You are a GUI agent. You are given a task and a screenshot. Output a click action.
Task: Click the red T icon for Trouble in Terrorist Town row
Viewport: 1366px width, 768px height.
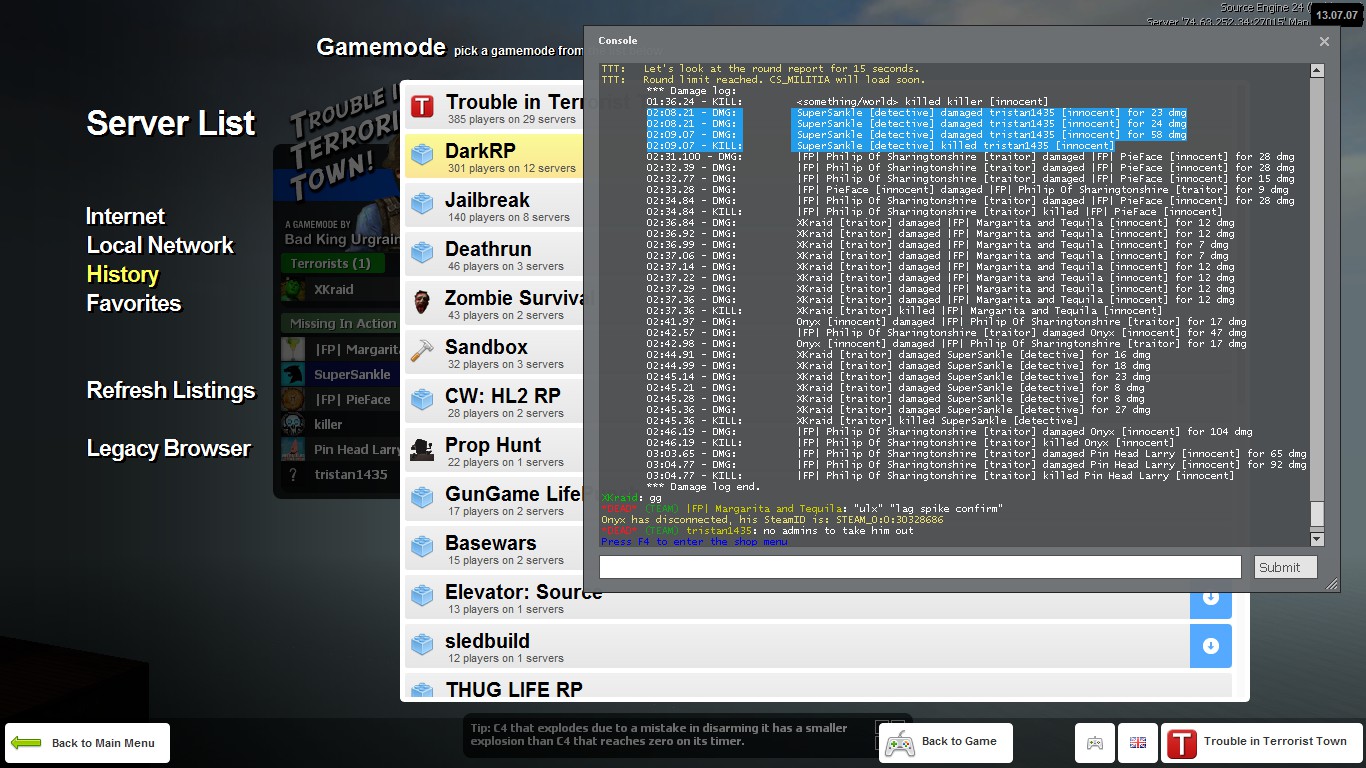[x=422, y=106]
